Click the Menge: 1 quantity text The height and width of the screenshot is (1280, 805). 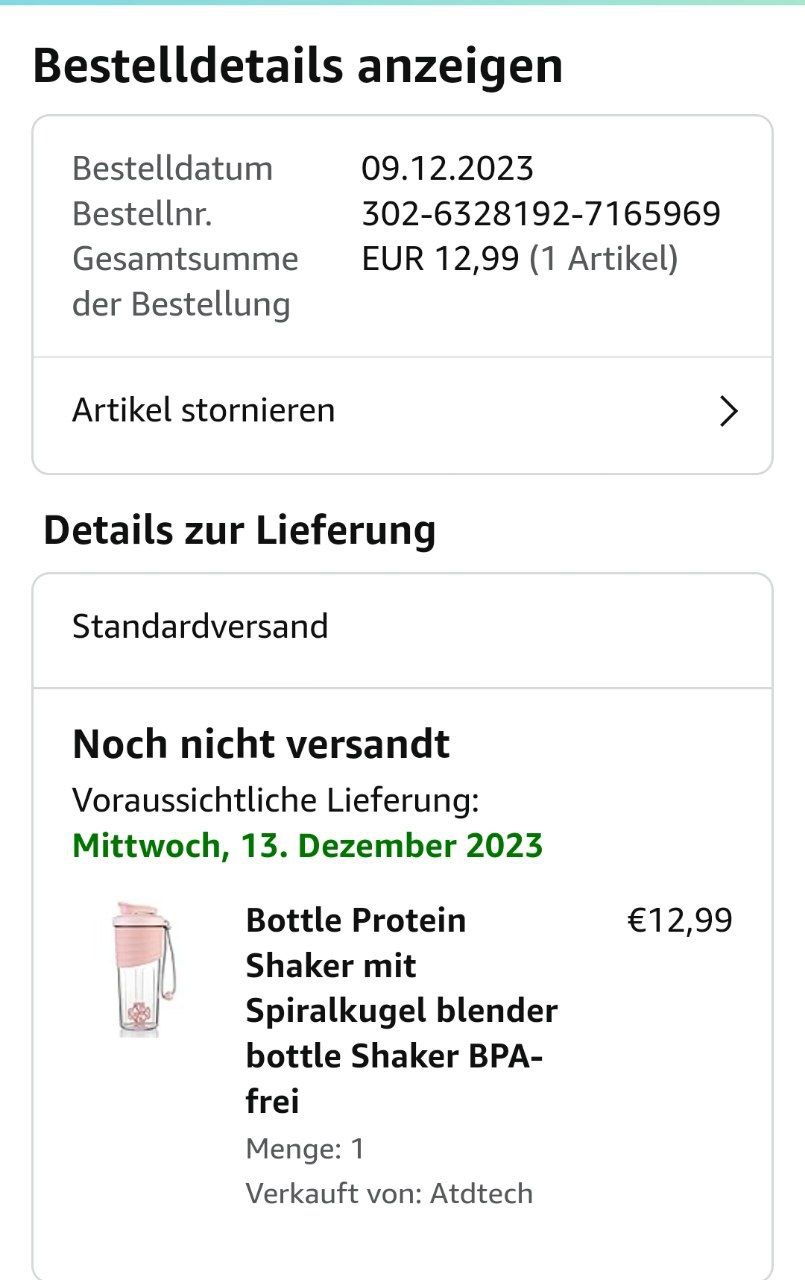coord(305,1149)
